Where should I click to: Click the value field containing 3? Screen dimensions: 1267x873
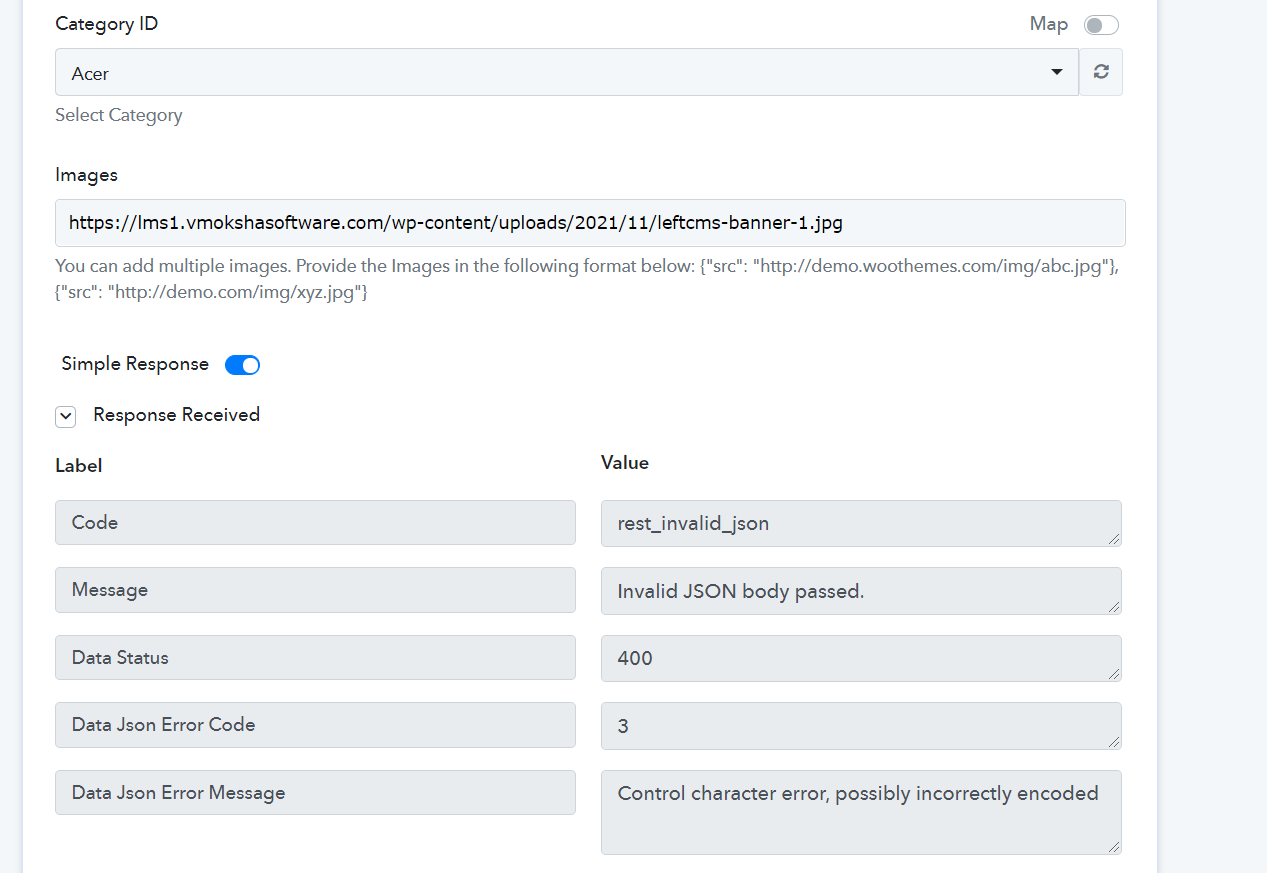click(x=861, y=726)
